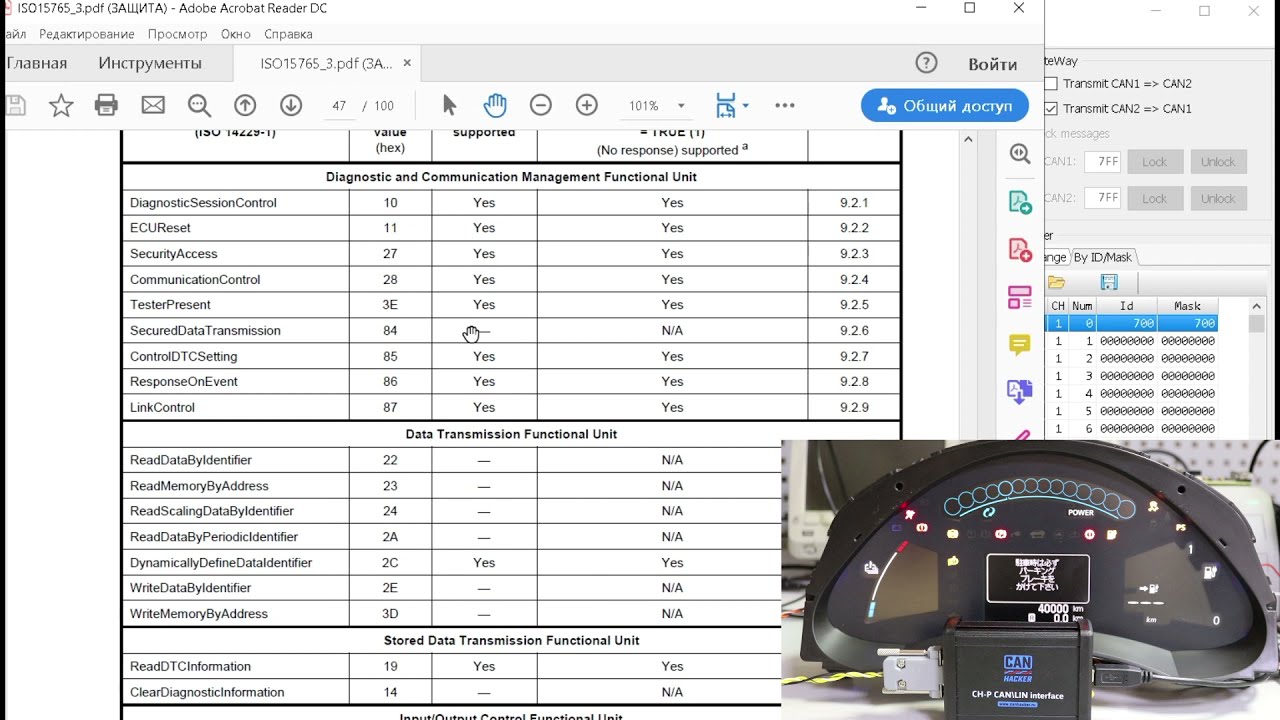Screen dimensions: 1280x720
Task: Click the ReadDTCInformation service name
Action: click(190, 666)
